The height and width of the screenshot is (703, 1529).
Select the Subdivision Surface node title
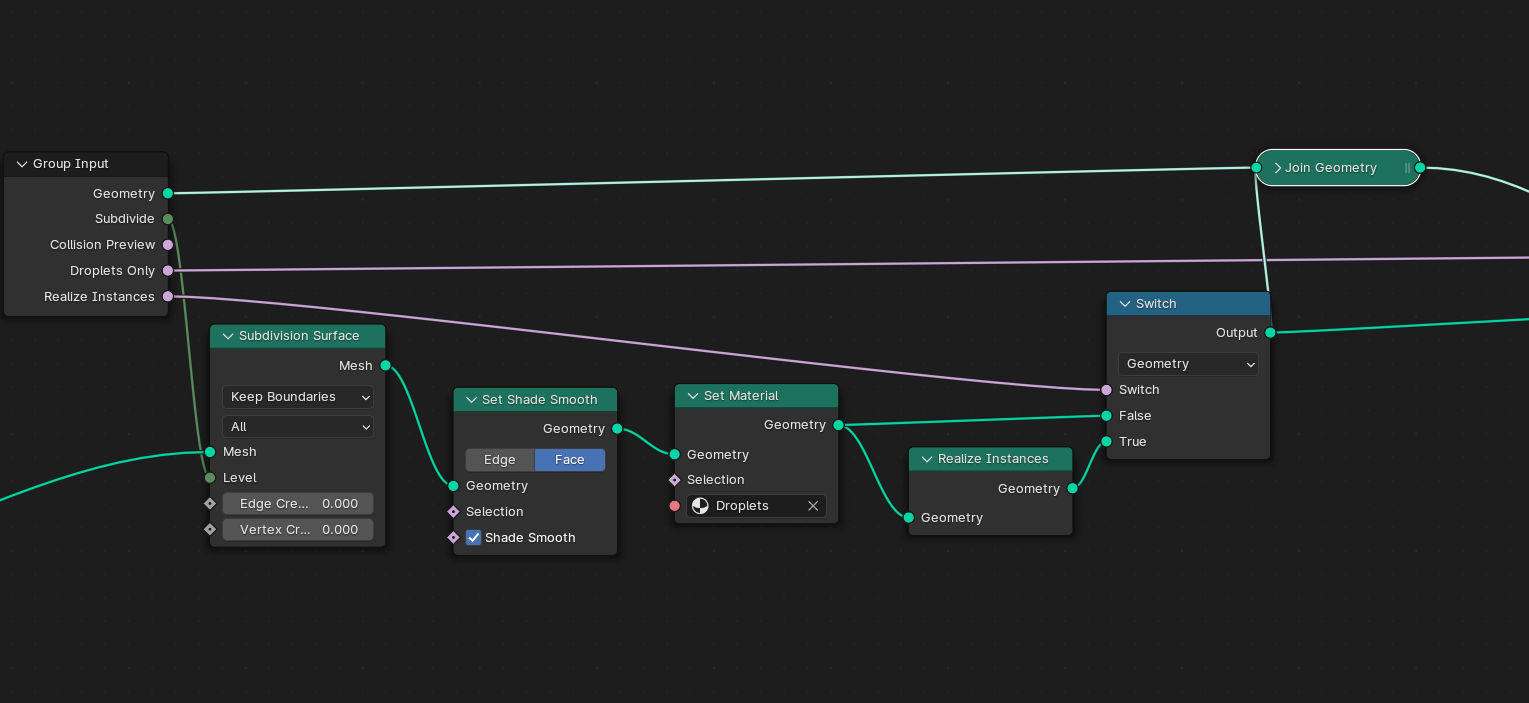tap(299, 336)
